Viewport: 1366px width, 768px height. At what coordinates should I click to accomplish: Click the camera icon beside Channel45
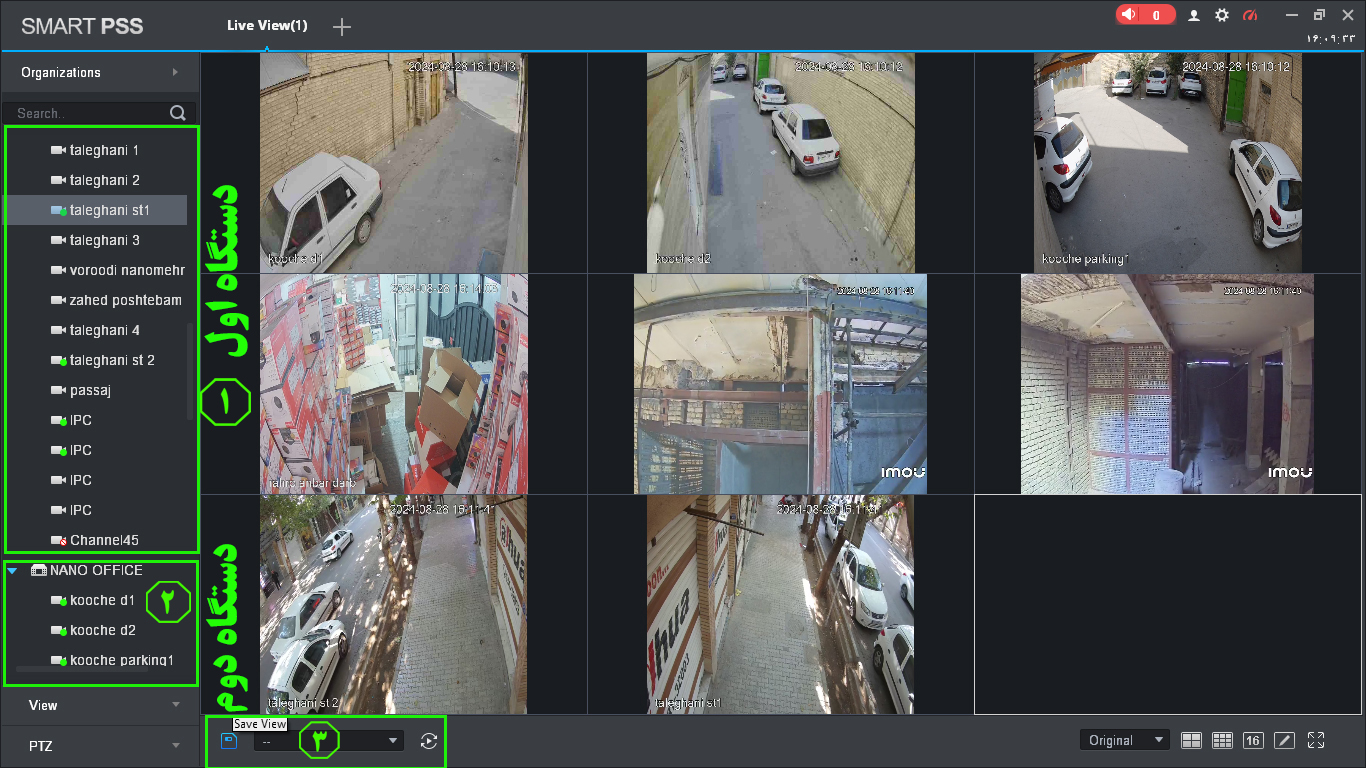pyautogui.click(x=58, y=540)
